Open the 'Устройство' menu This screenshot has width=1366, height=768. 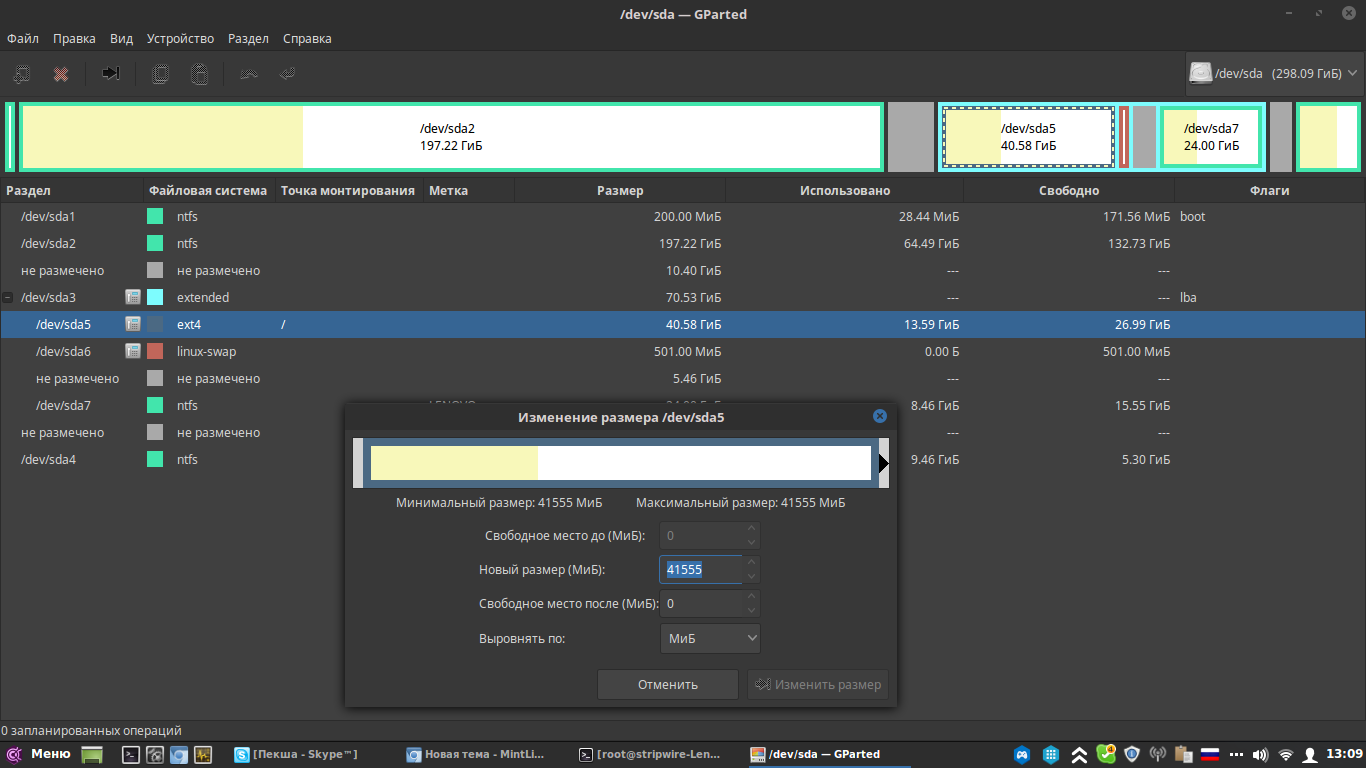[180, 39]
